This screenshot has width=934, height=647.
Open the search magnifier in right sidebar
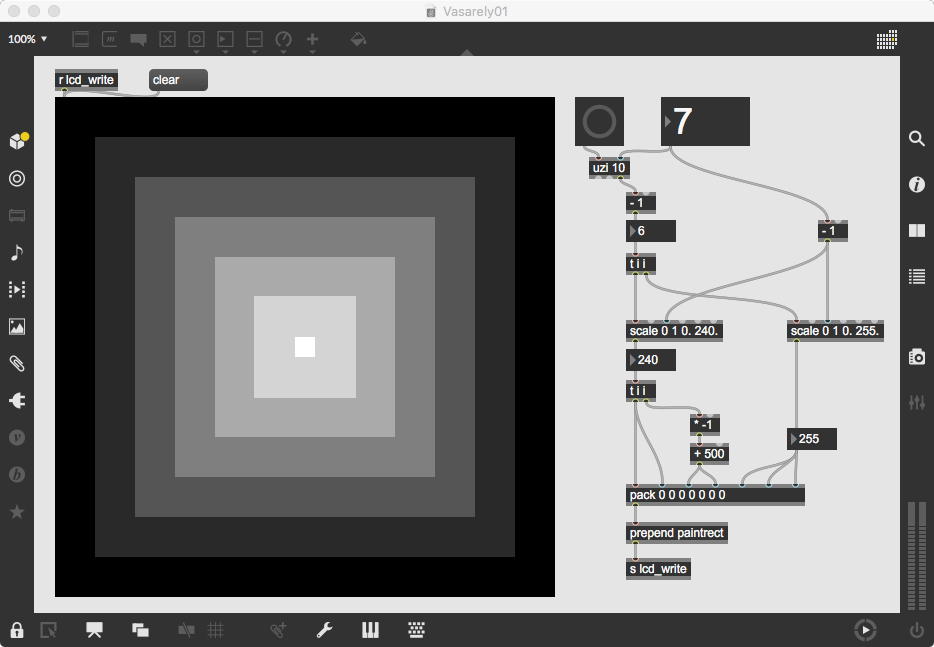tap(917, 139)
